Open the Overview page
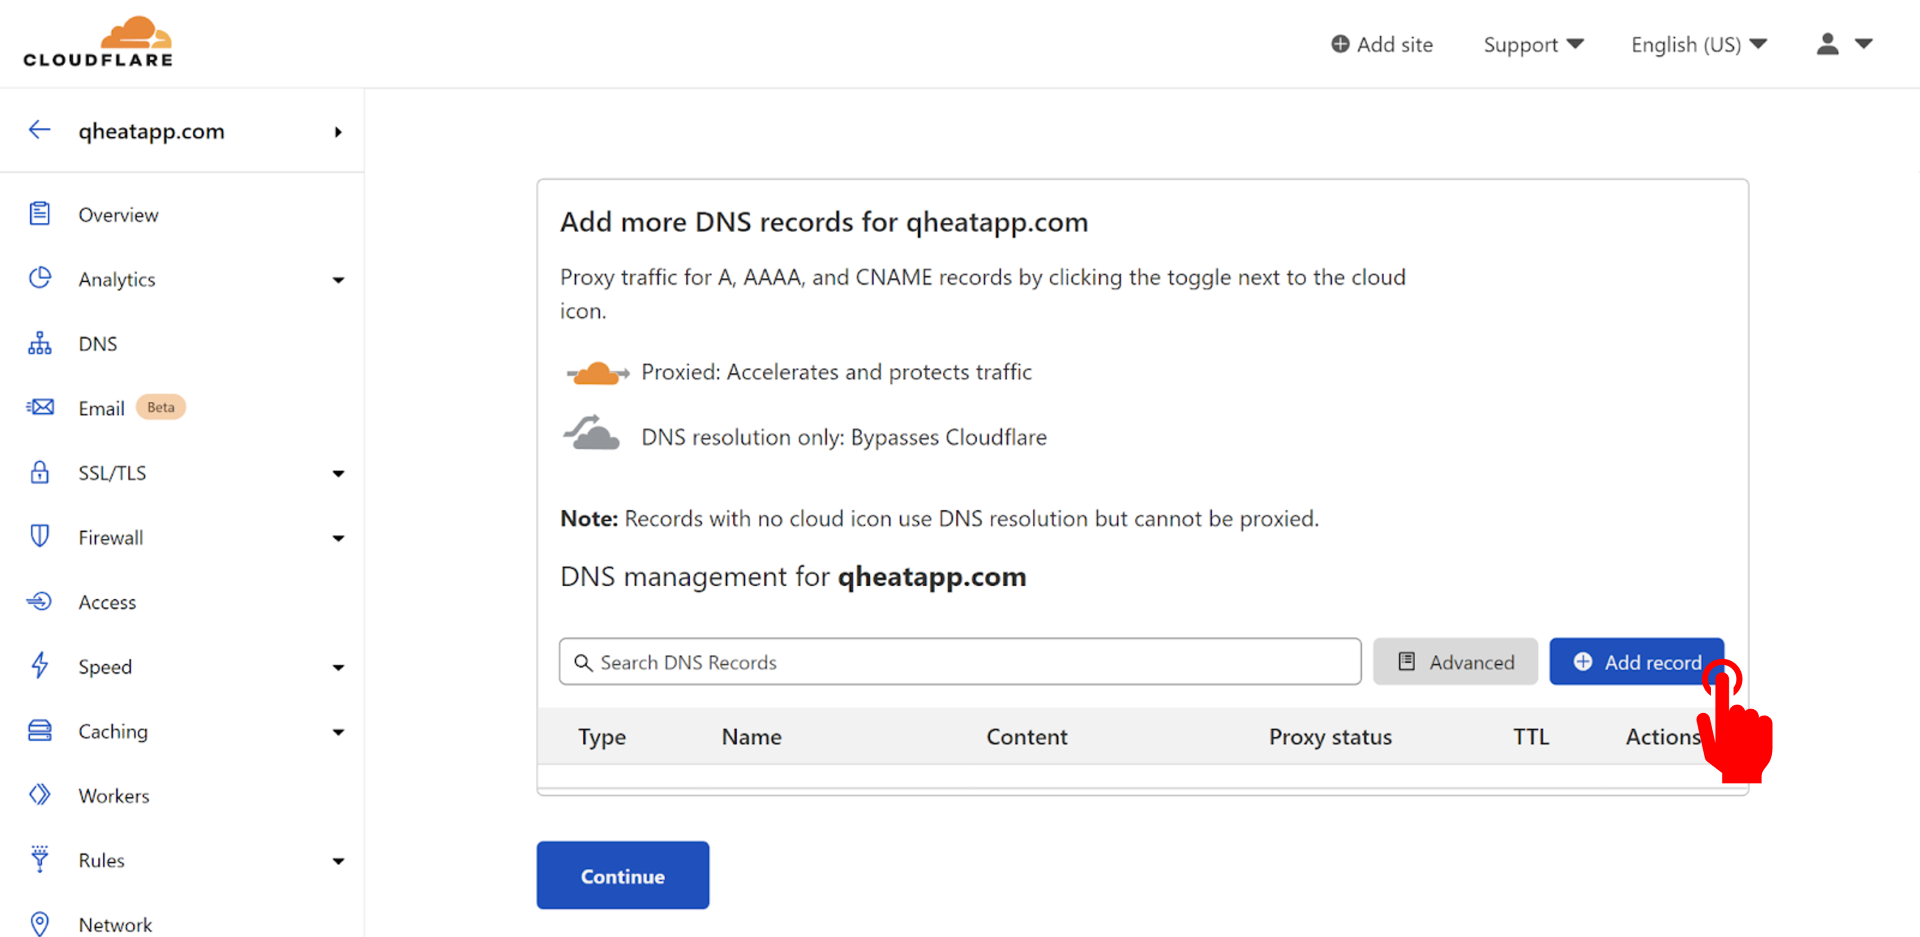 tap(118, 215)
